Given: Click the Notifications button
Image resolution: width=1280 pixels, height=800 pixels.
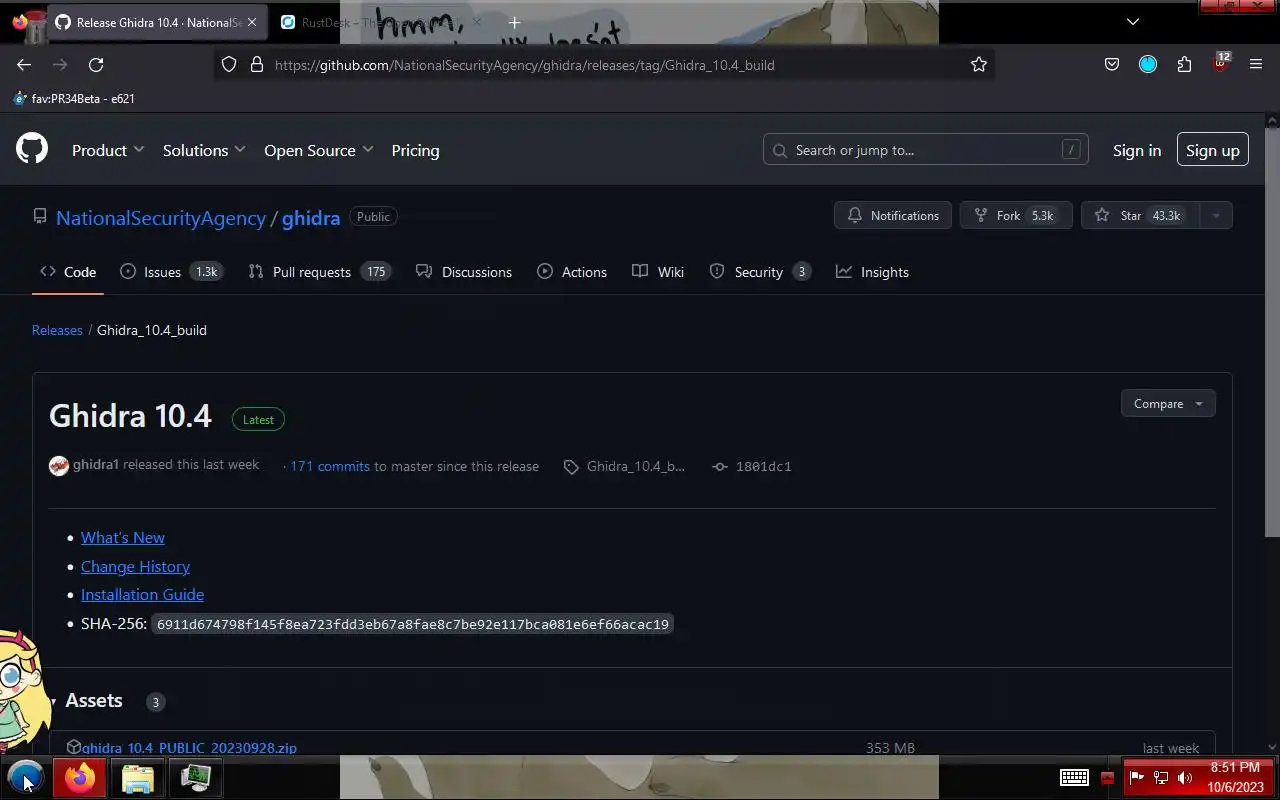Looking at the screenshot, I should 893,216.
